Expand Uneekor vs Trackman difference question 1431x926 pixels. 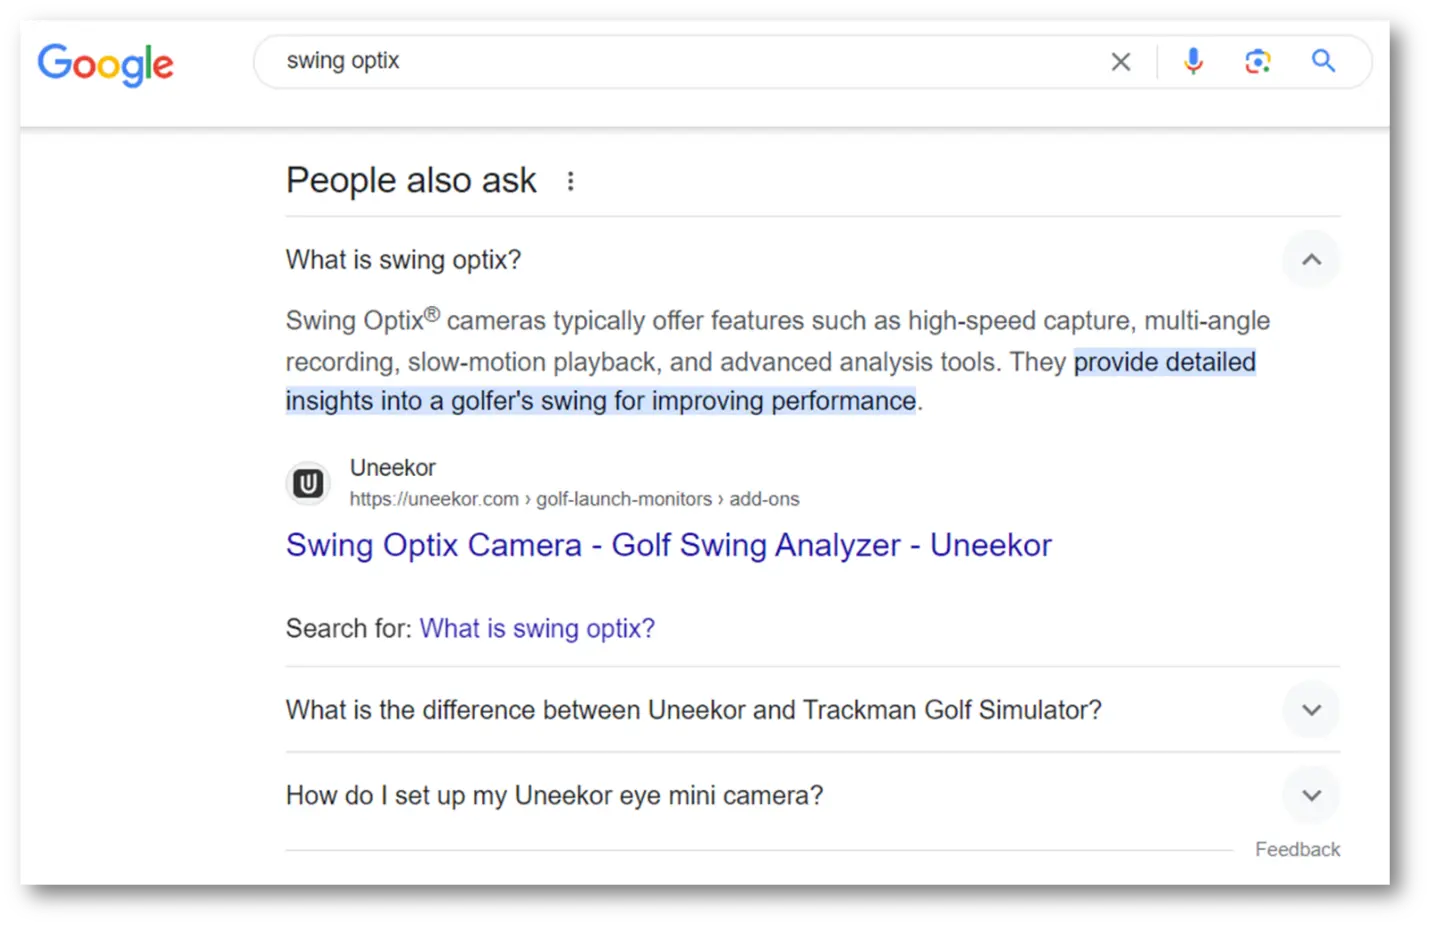click(1311, 710)
